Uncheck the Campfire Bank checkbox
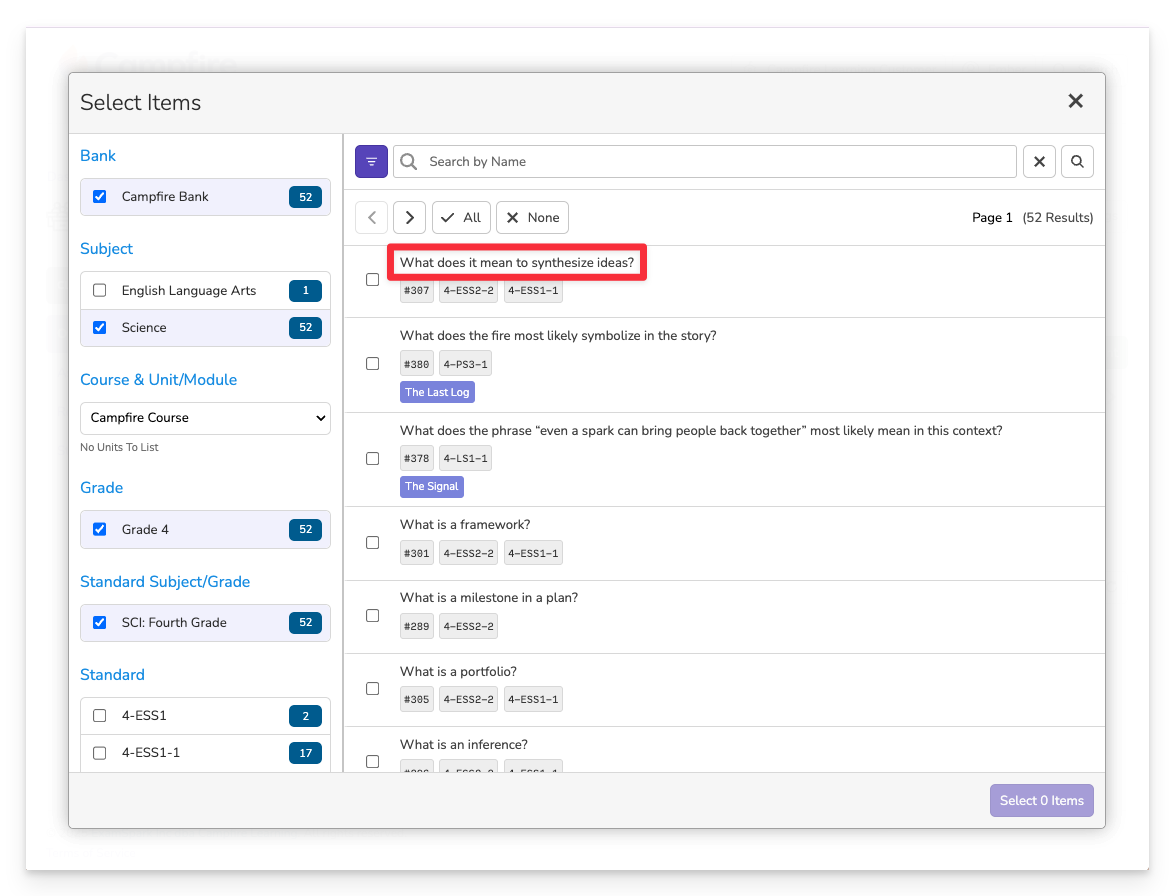 point(100,197)
